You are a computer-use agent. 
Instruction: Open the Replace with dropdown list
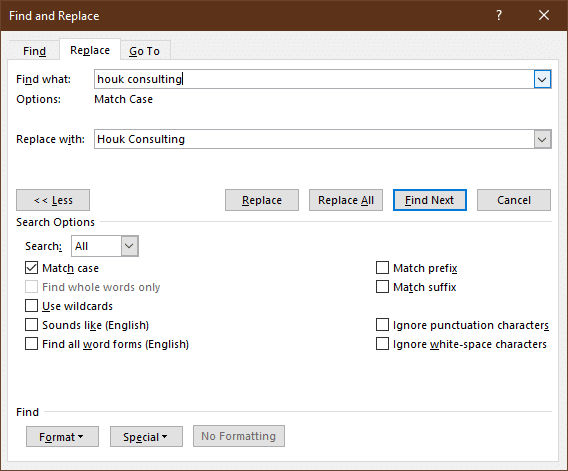(x=542, y=139)
